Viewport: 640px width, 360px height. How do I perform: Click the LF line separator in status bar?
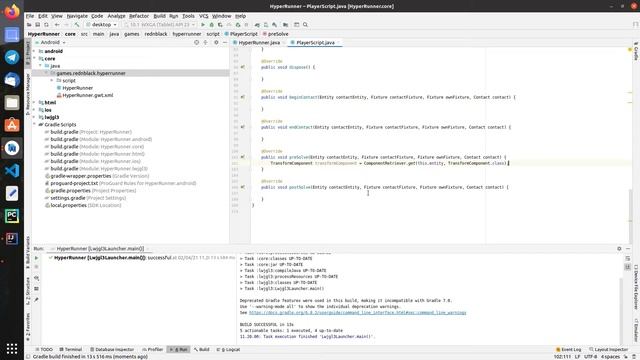pyautogui.click(x=578, y=357)
